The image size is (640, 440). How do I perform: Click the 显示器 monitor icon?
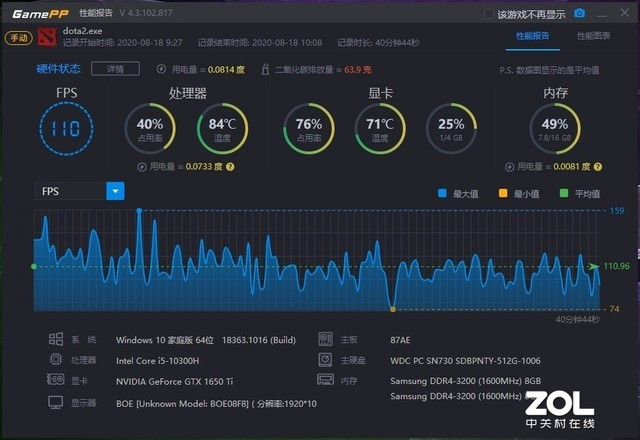56,402
